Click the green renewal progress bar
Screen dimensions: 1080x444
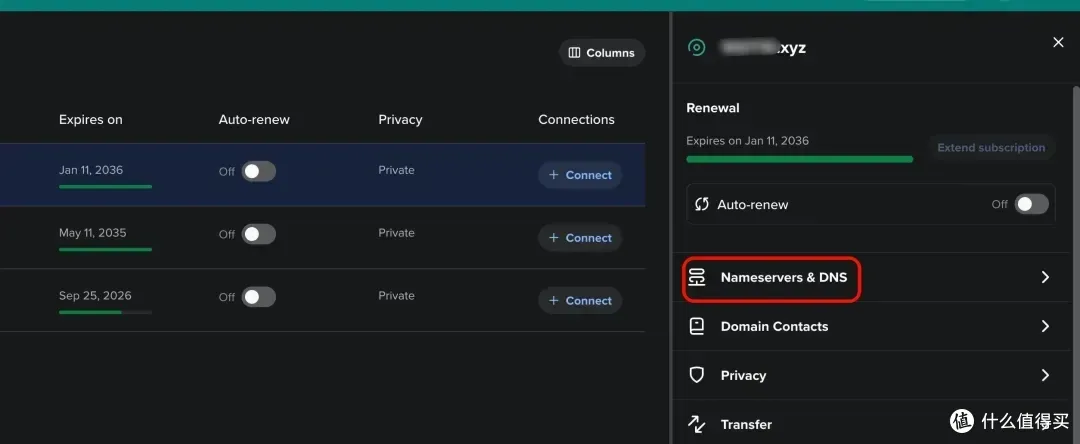(x=799, y=159)
